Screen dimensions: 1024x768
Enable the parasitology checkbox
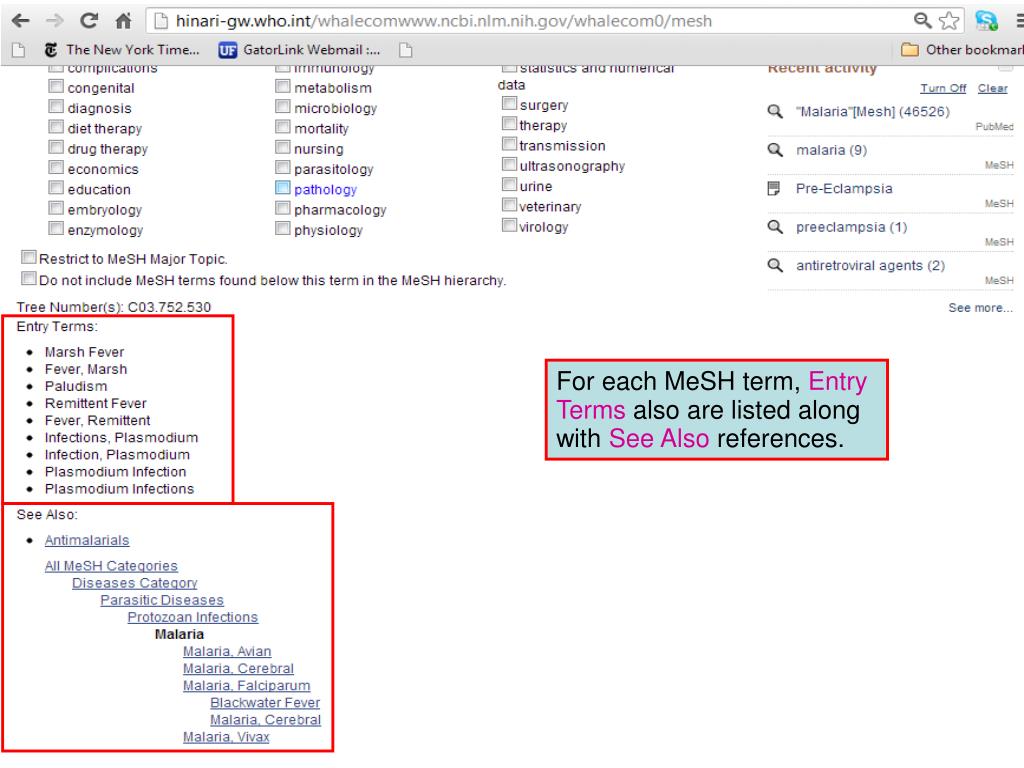tap(283, 168)
